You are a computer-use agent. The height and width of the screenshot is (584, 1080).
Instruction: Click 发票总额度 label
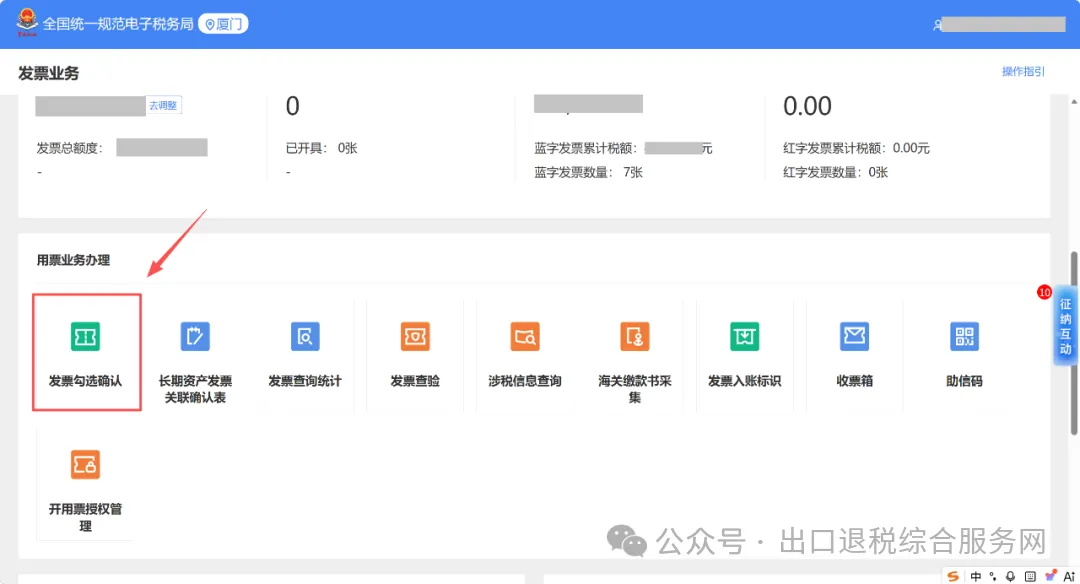point(70,148)
